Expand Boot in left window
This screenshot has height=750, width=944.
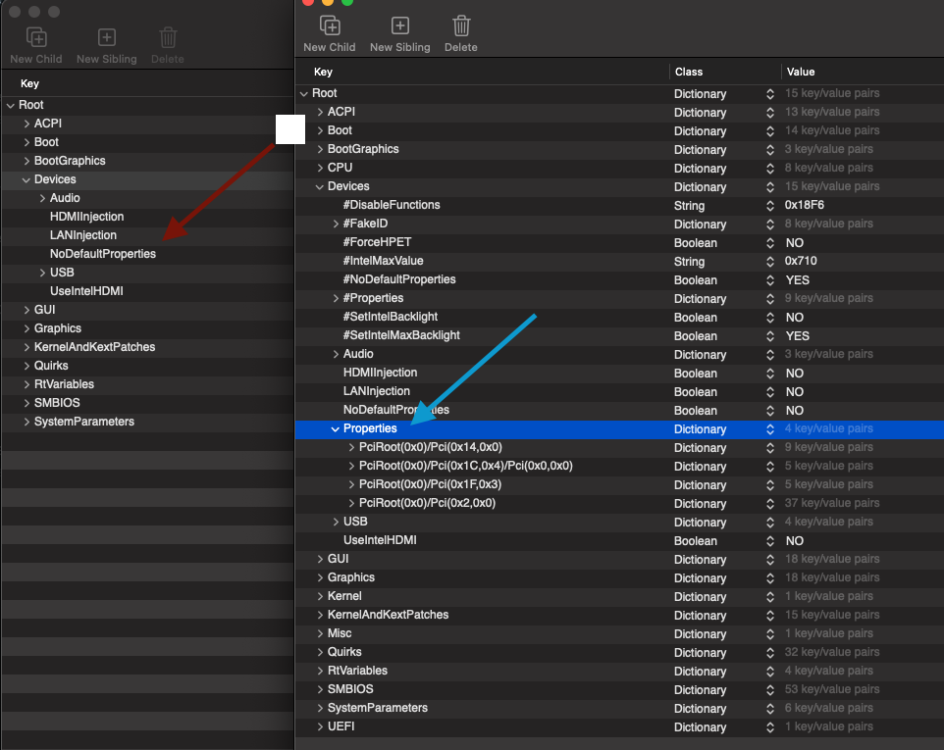(26, 142)
